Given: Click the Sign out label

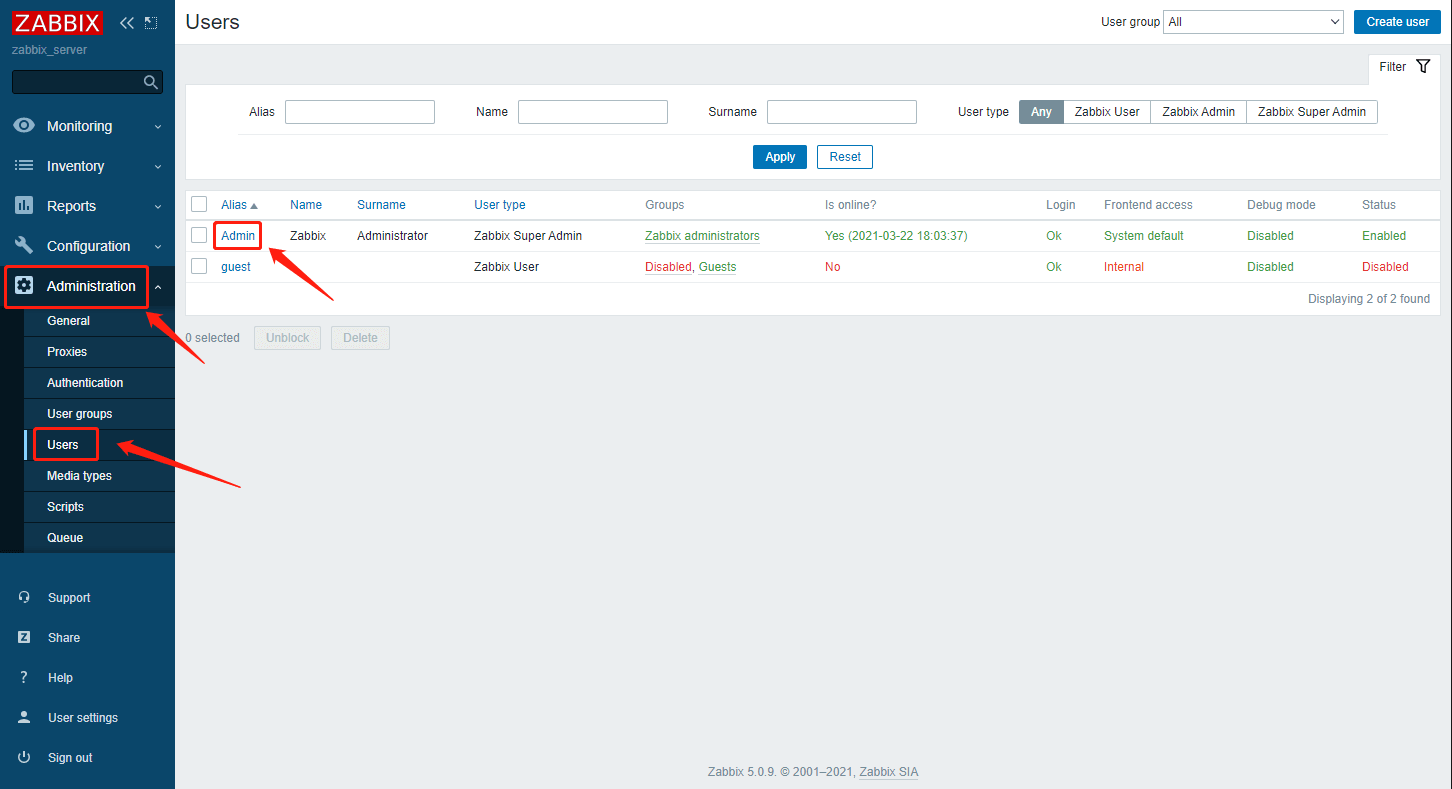Looking at the screenshot, I should pos(70,758).
